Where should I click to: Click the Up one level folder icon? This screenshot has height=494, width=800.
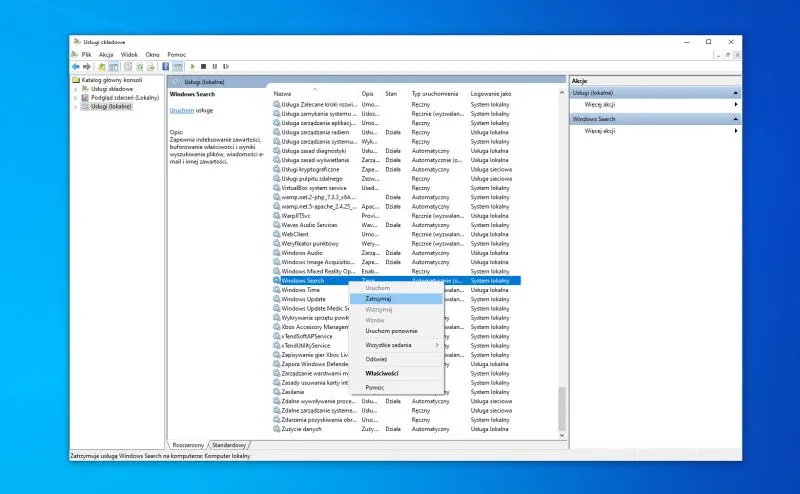(x=102, y=67)
